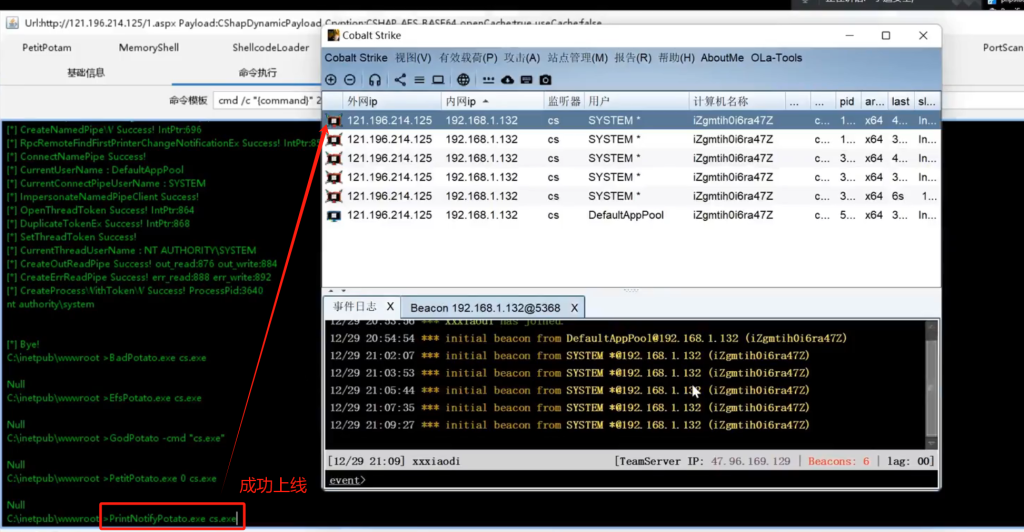The height and width of the screenshot is (532, 1024).
Task: Open the 视图(V) menu
Action: coord(413,57)
